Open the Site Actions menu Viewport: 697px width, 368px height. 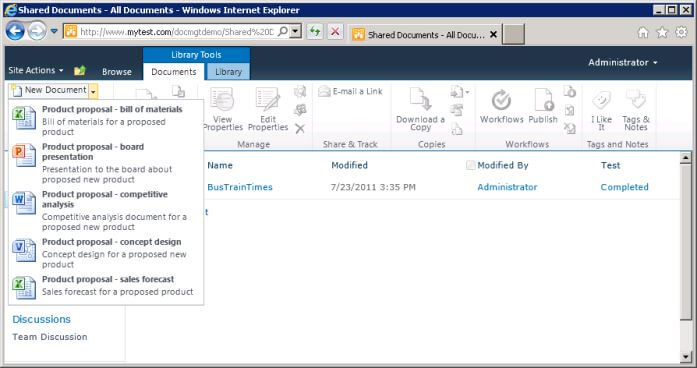(36, 70)
